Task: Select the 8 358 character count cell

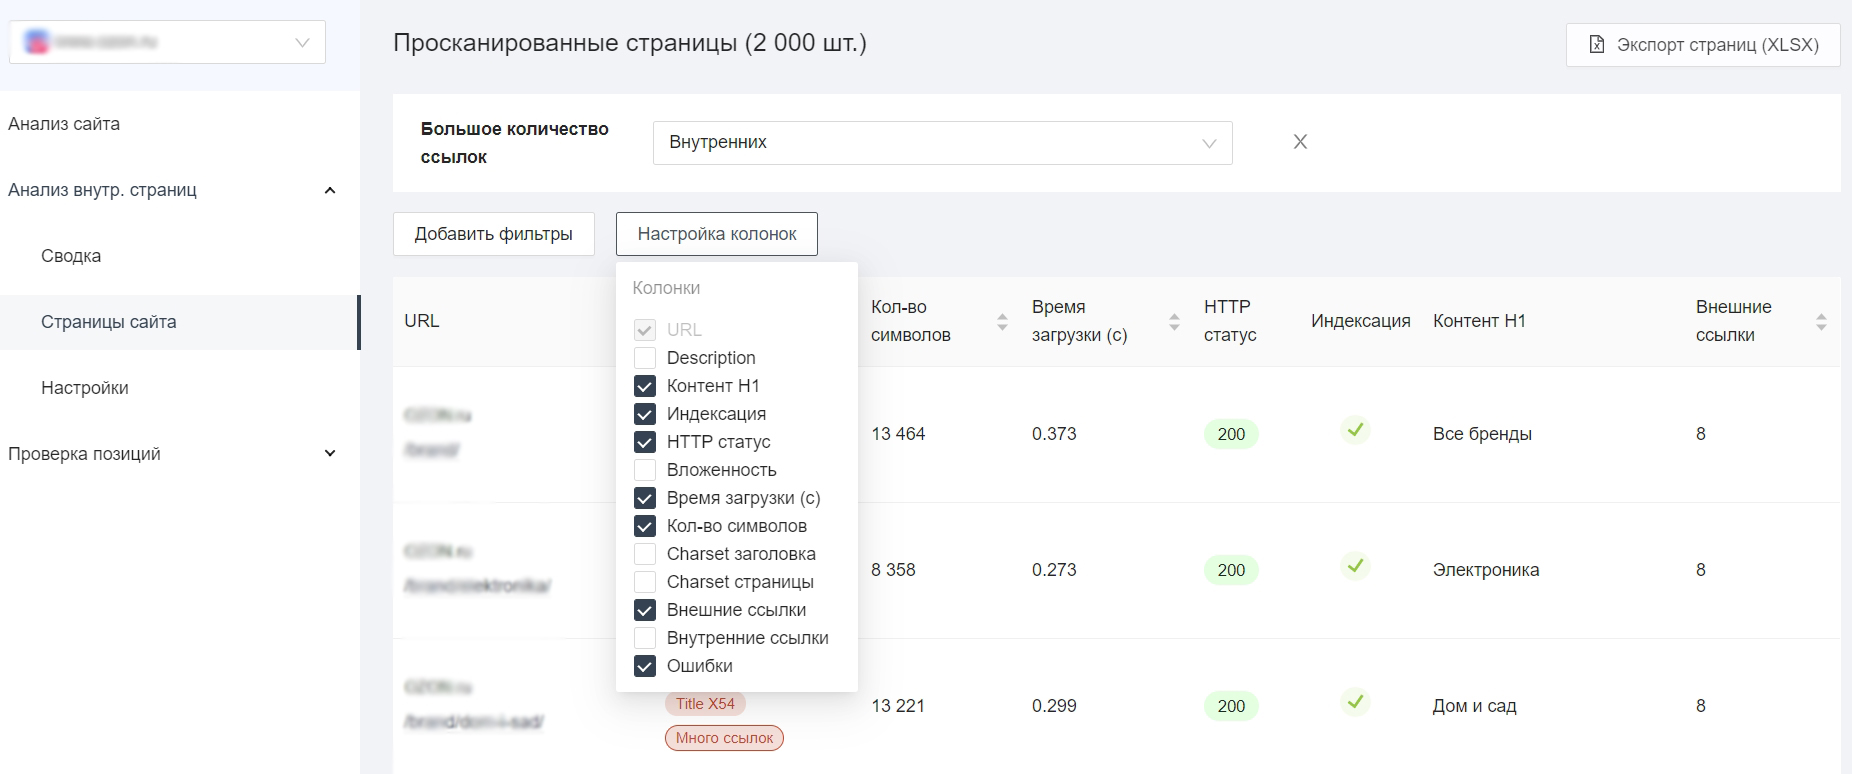Action: click(893, 570)
